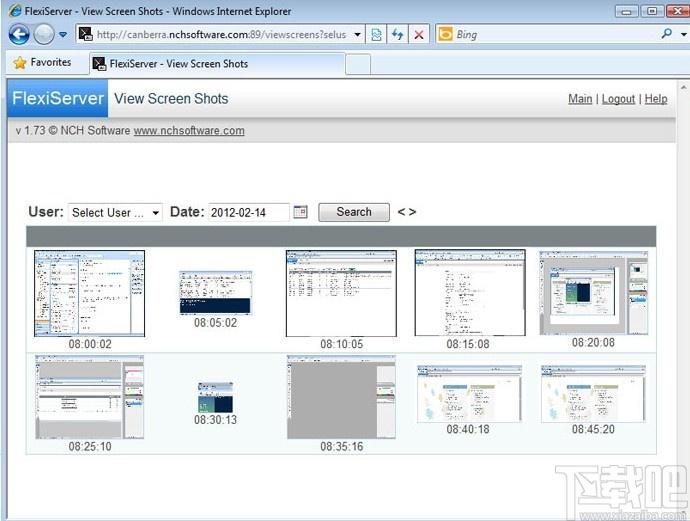
Task: Click the compatibility view icon
Action: click(x=376, y=34)
